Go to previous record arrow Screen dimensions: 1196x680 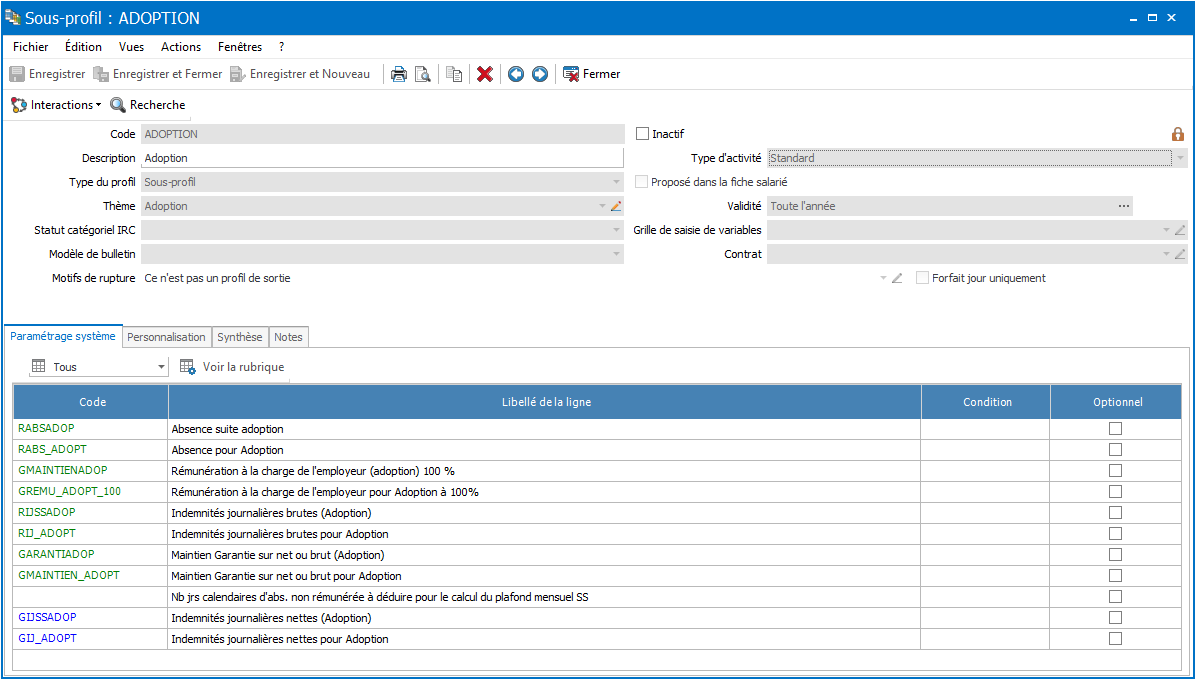516,74
